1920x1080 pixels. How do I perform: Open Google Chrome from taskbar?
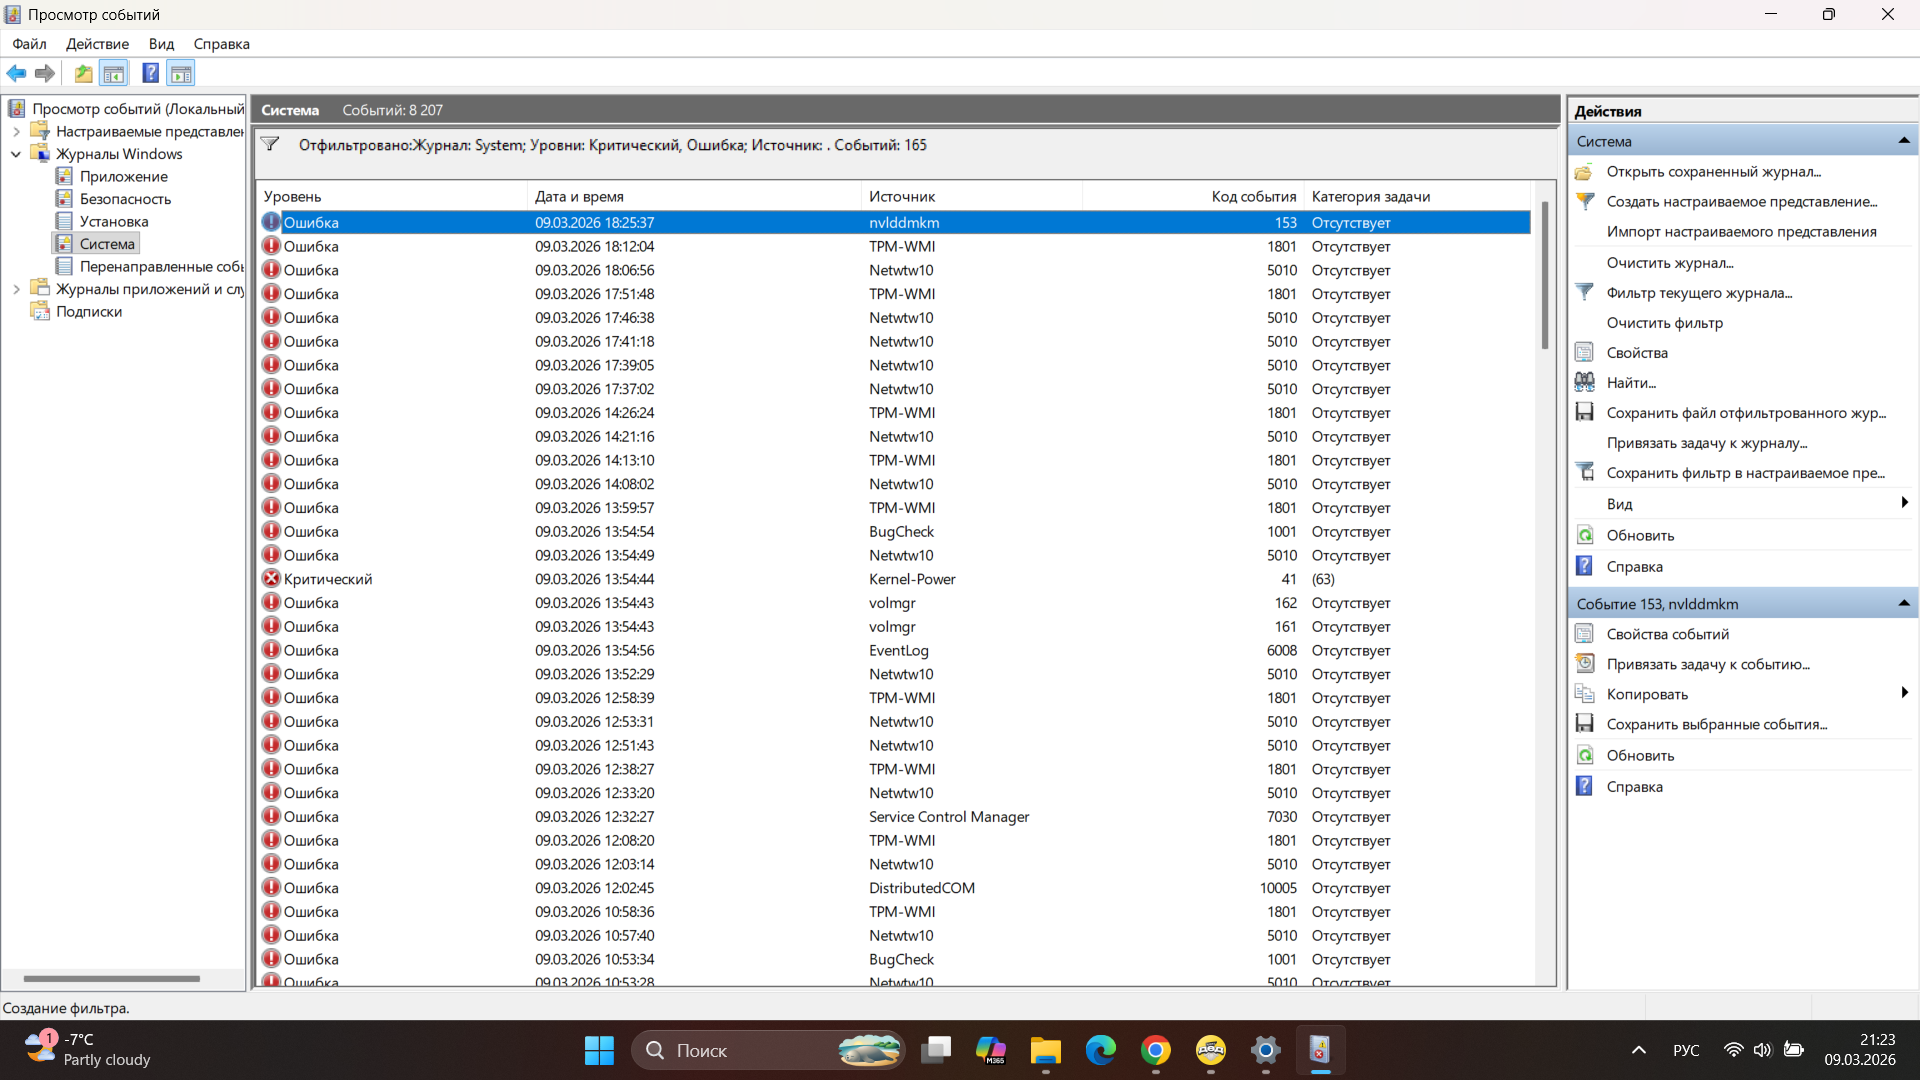click(x=1156, y=1050)
